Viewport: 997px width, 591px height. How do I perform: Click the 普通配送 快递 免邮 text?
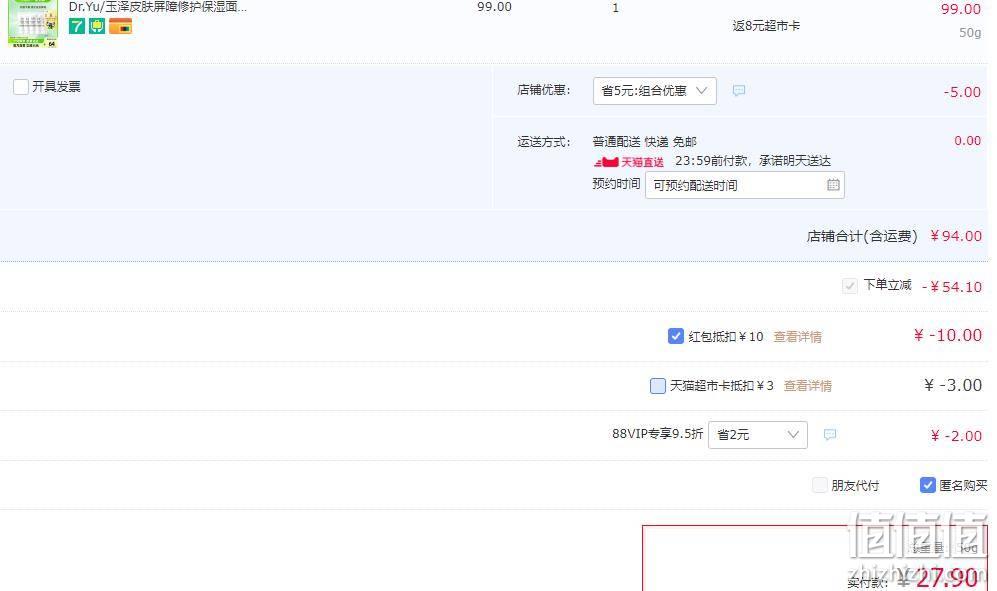pyautogui.click(x=644, y=141)
